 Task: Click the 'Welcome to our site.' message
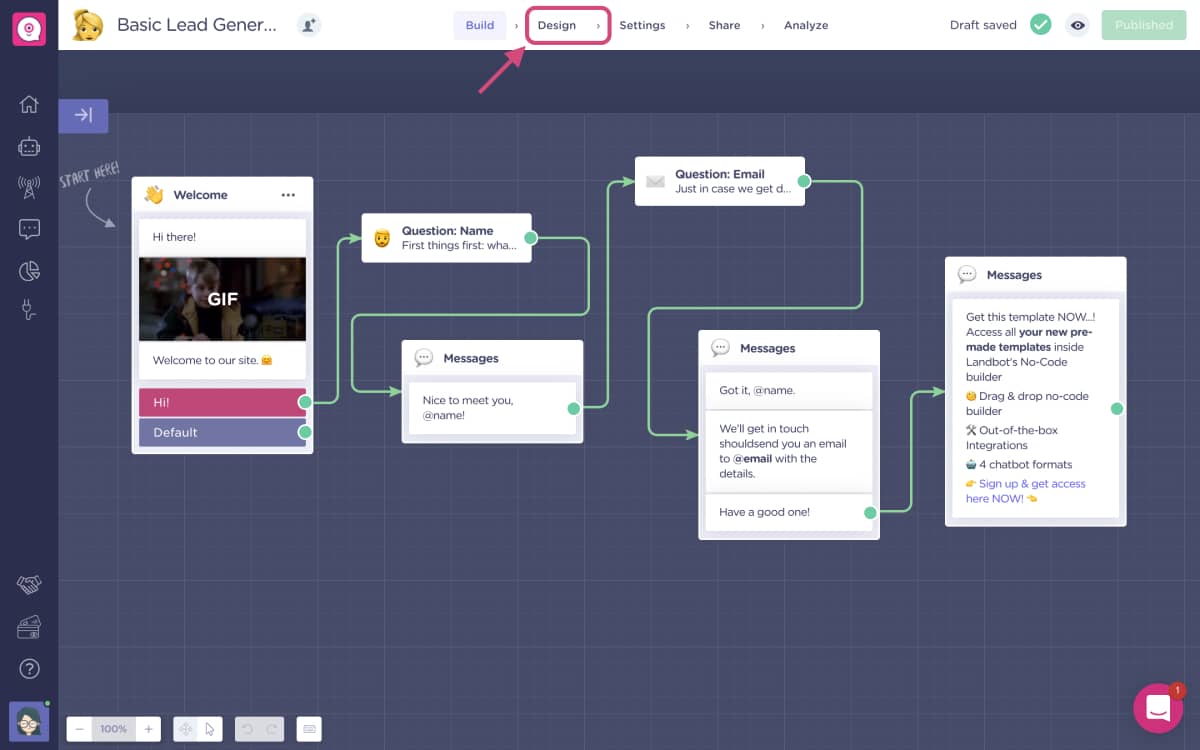tap(222, 360)
